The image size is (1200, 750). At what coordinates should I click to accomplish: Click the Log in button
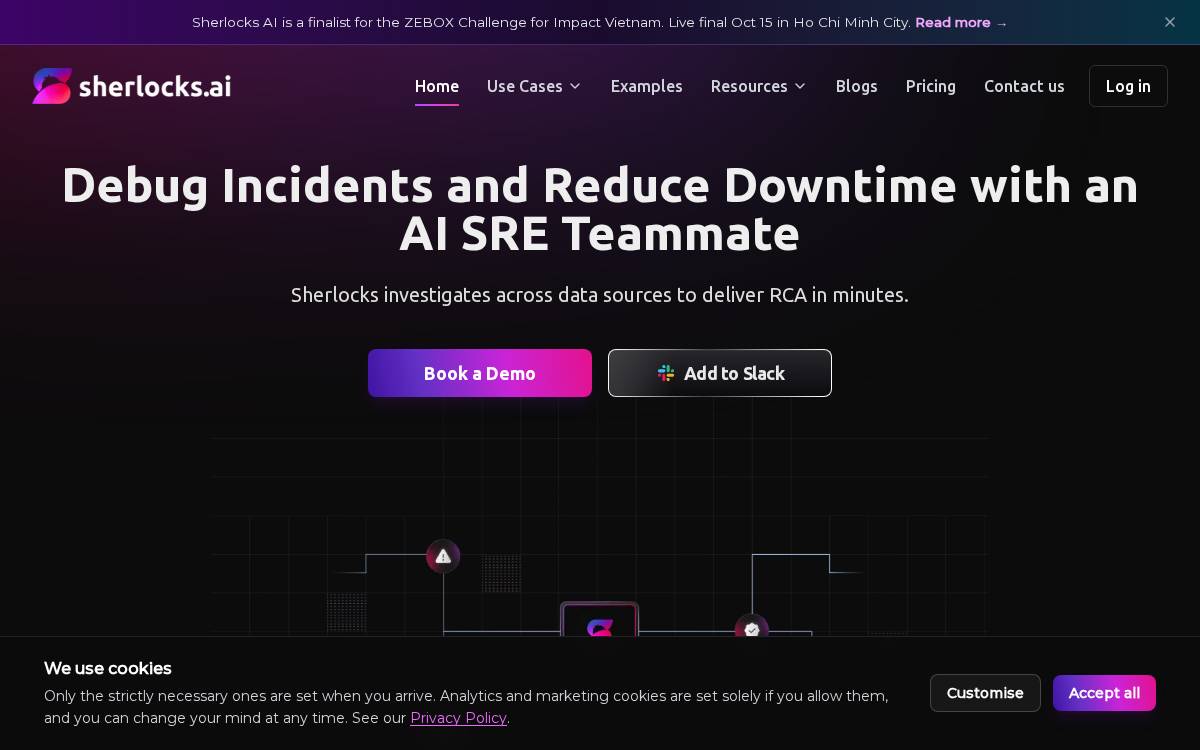click(1128, 86)
